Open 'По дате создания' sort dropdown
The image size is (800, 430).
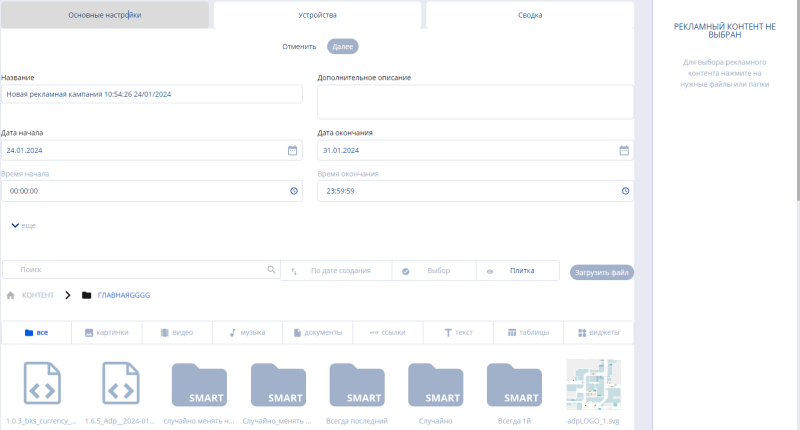point(334,270)
